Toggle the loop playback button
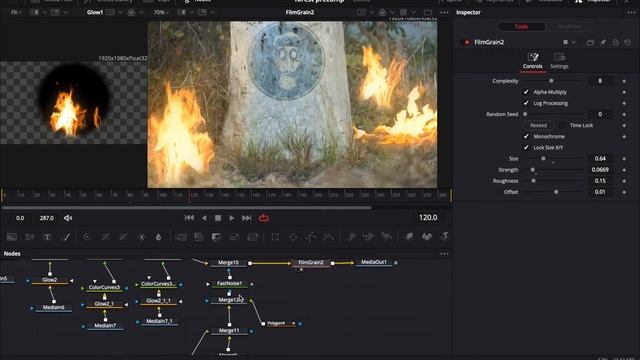This screenshot has height=360, width=640. (x=264, y=218)
